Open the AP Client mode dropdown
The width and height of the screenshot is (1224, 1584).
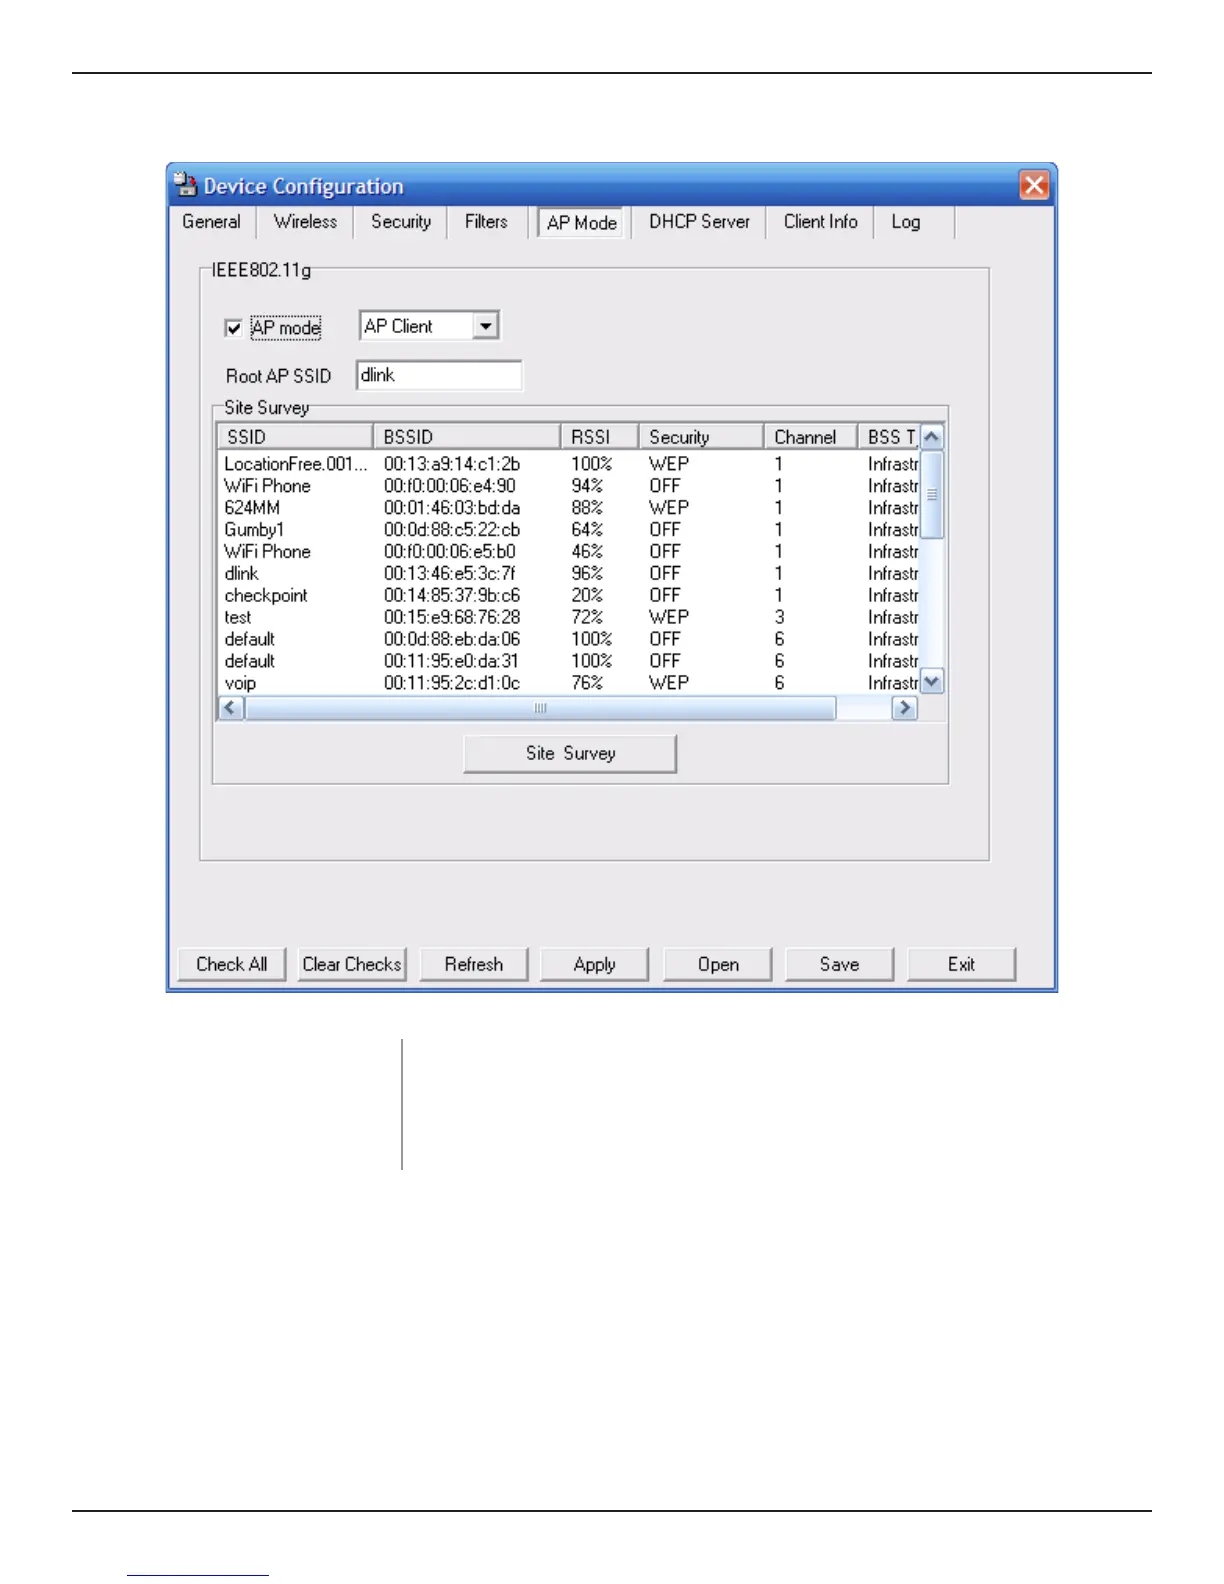485,326
